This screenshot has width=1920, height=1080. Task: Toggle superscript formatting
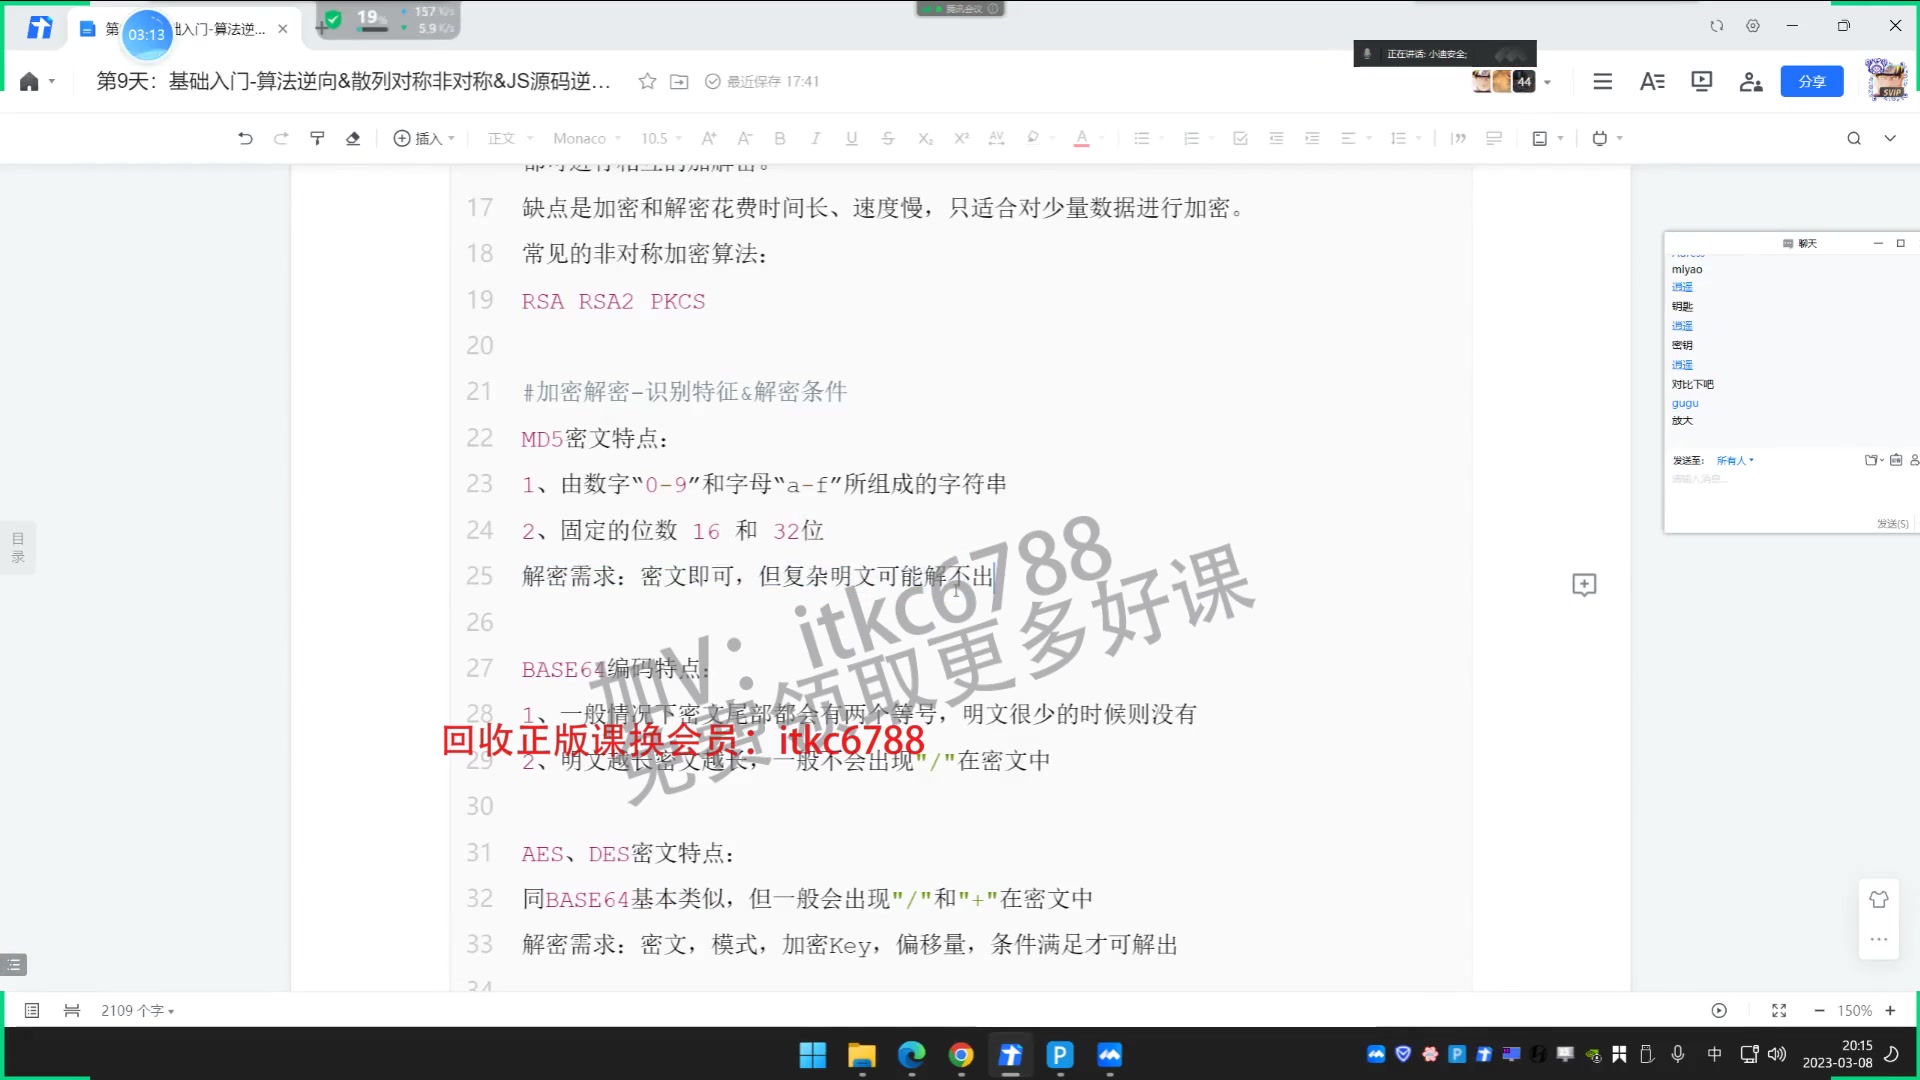click(961, 138)
